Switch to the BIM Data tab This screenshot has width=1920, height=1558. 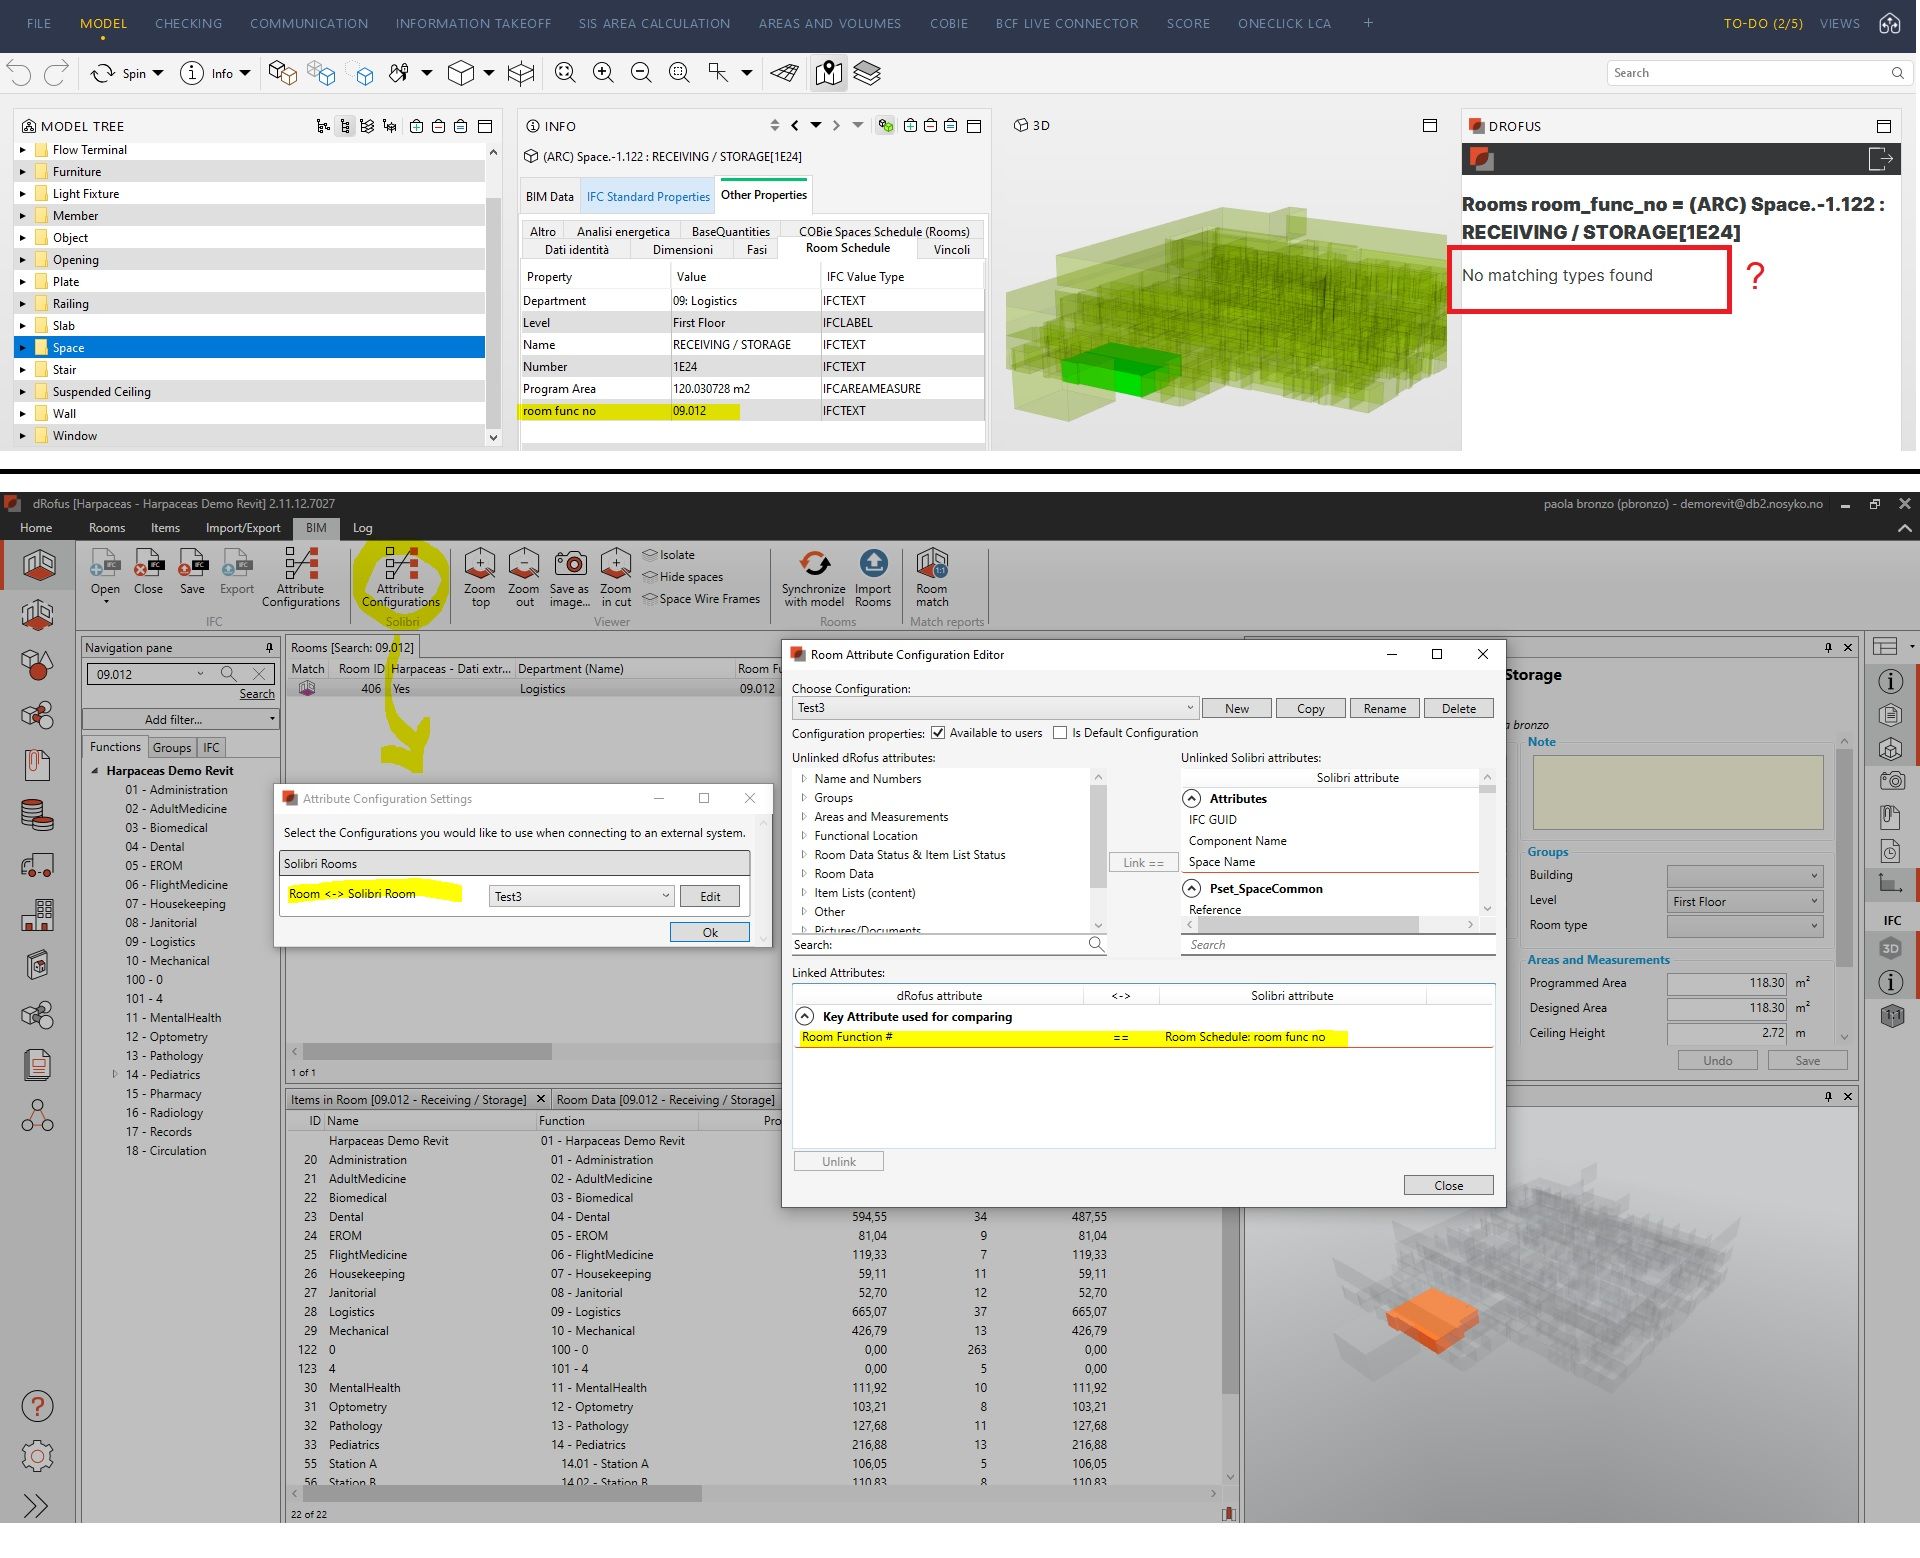point(550,197)
